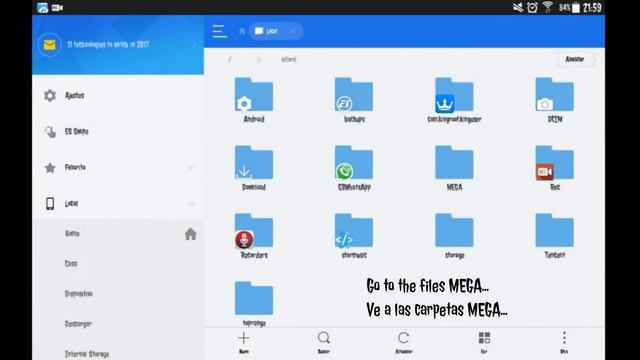Open the More three-dot menu

[x=564, y=342]
